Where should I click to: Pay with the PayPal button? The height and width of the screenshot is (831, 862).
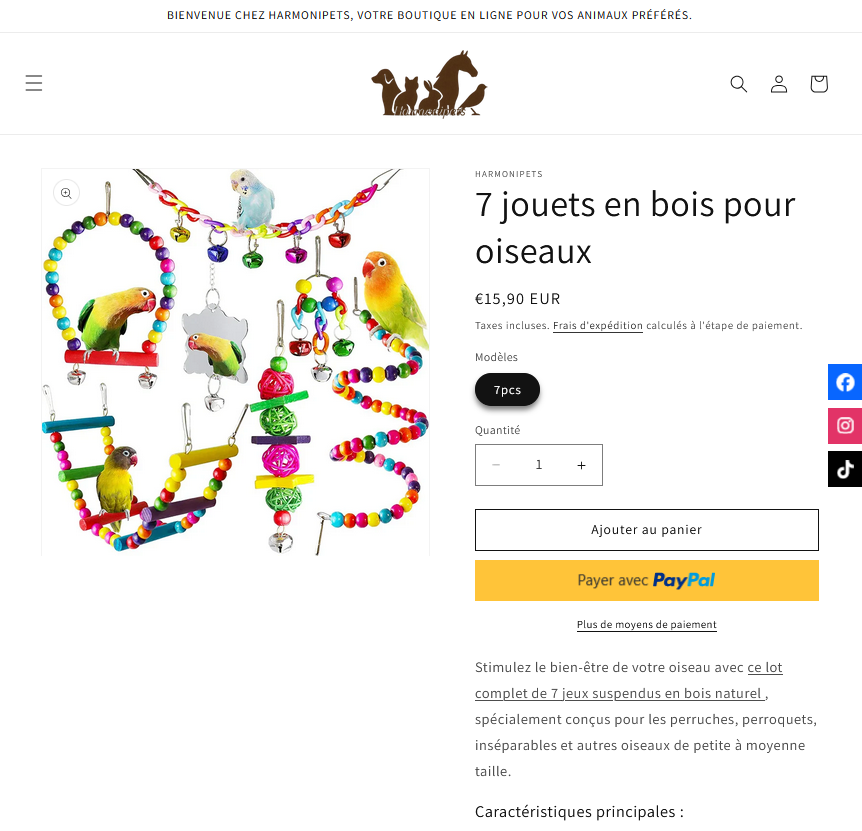click(646, 580)
